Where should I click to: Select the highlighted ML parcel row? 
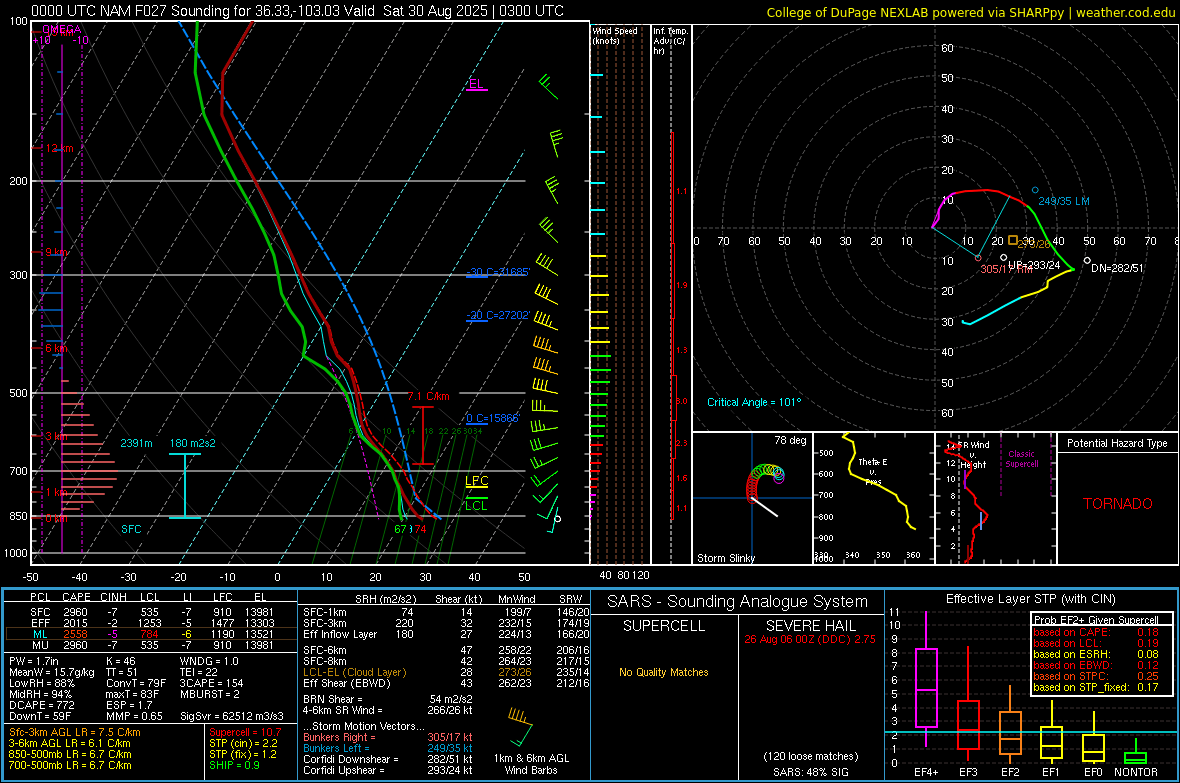[151, 634]
